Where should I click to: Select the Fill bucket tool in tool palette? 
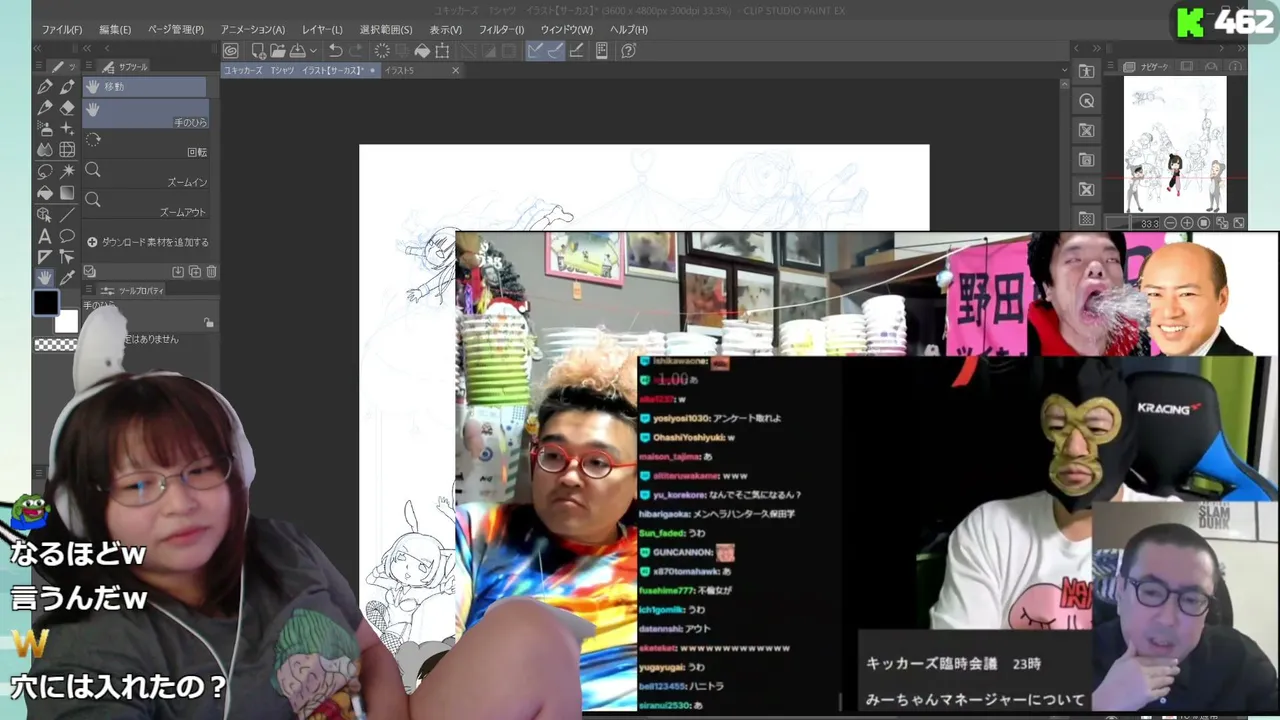point(45,193)
